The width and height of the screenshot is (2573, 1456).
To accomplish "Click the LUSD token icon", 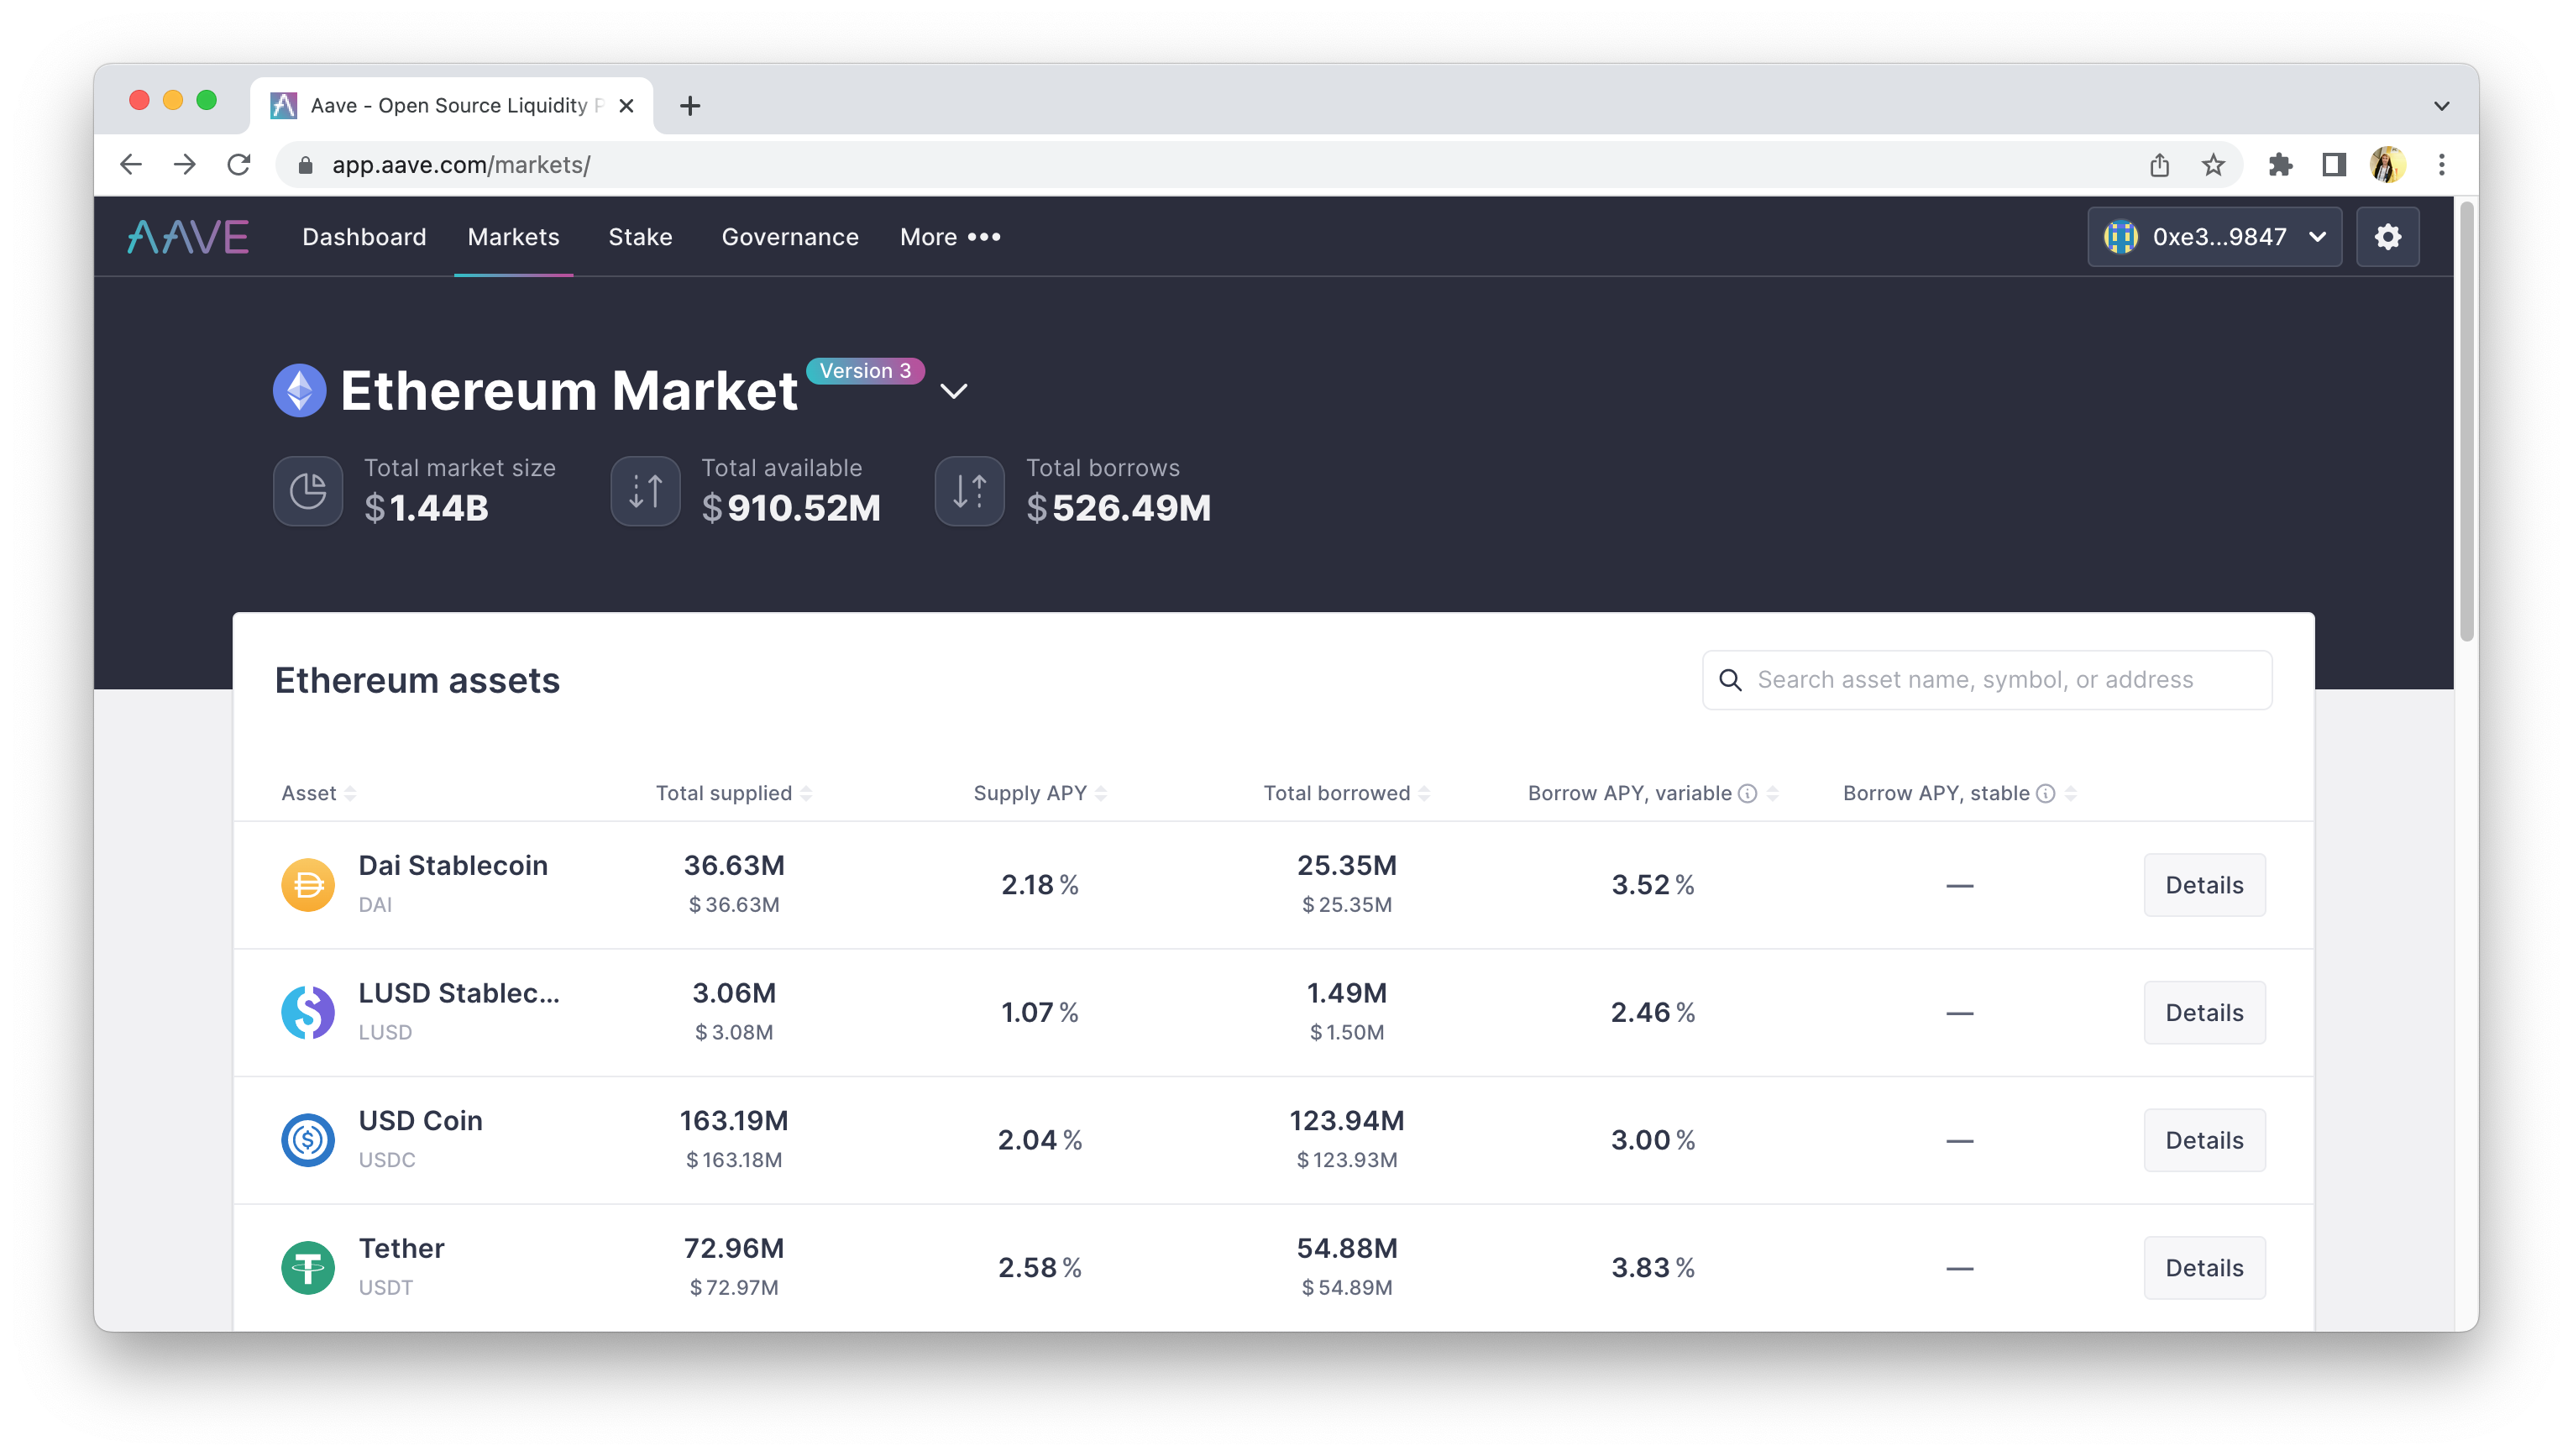I will pyautogui.click(x=308, y=1013).
